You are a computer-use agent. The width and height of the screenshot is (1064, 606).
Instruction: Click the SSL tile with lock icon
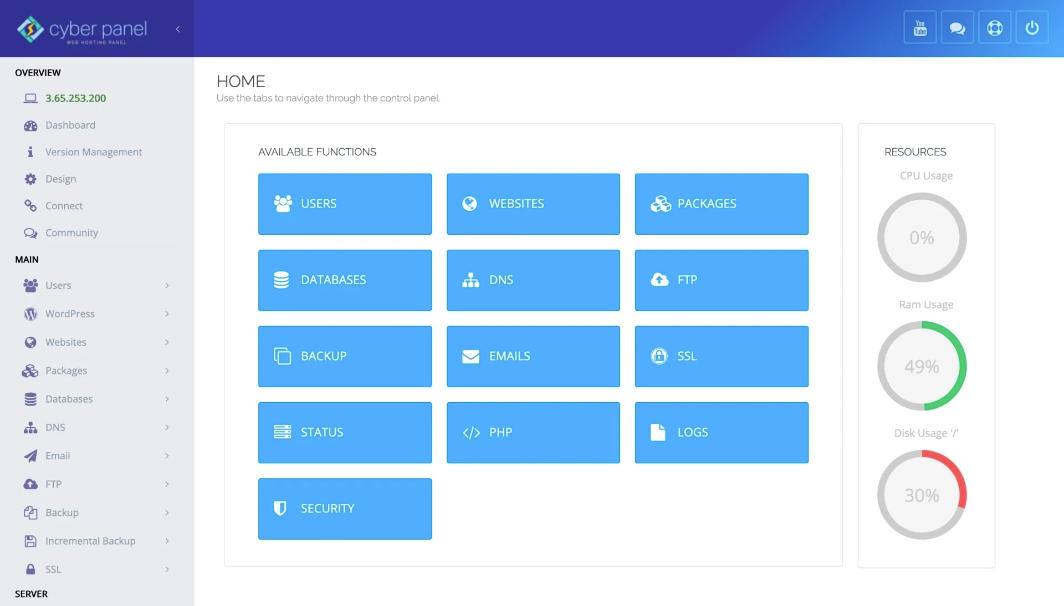pyautogui.click(x=721, y=356)
